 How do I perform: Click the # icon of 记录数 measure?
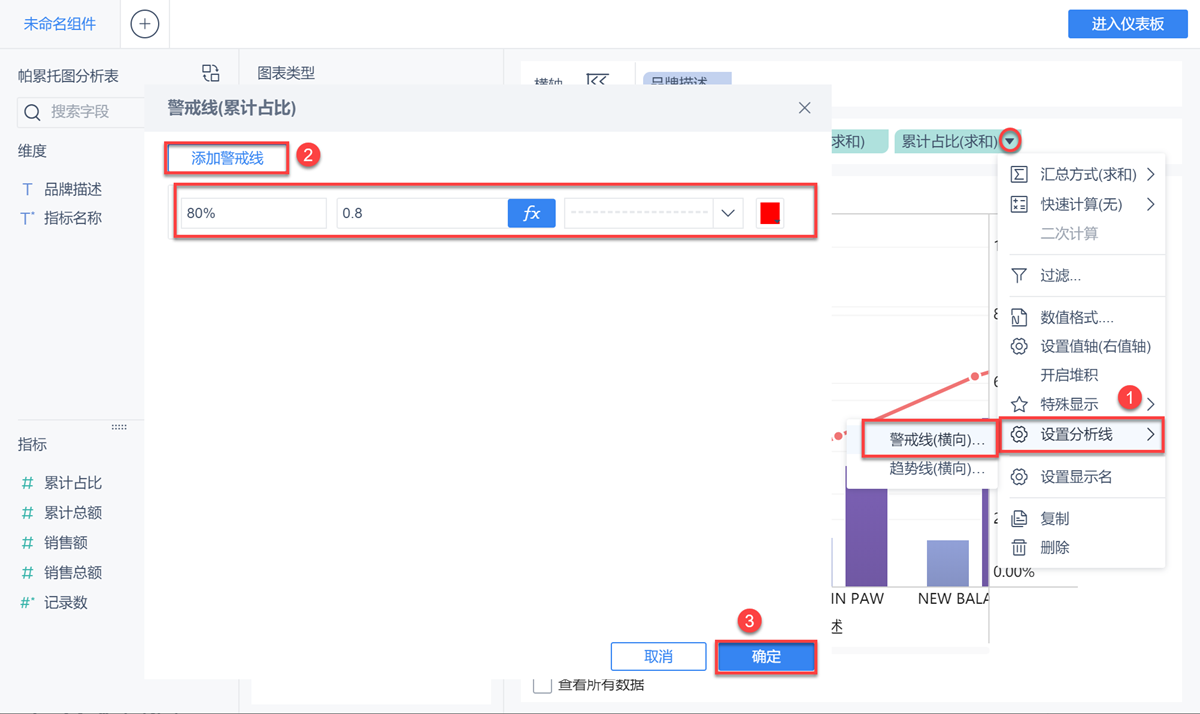pos(27,603)
